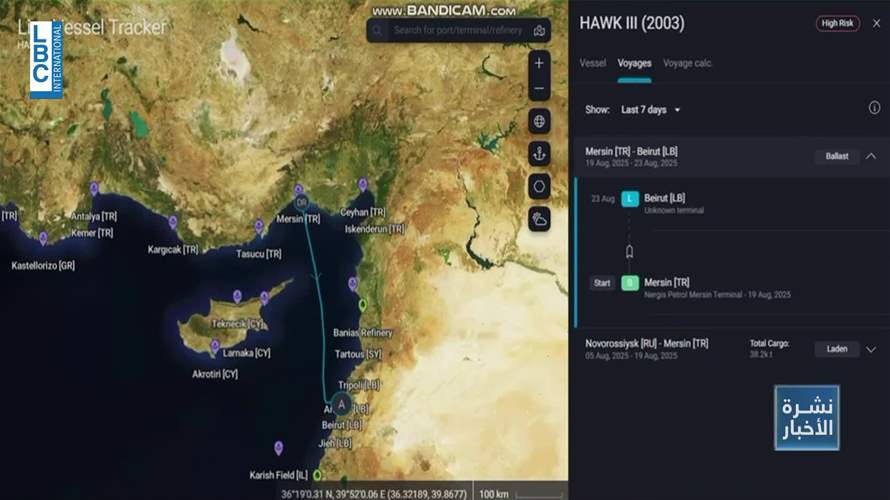
Task: Click the Tartous [SY] map label
Action: coord(358,354)
